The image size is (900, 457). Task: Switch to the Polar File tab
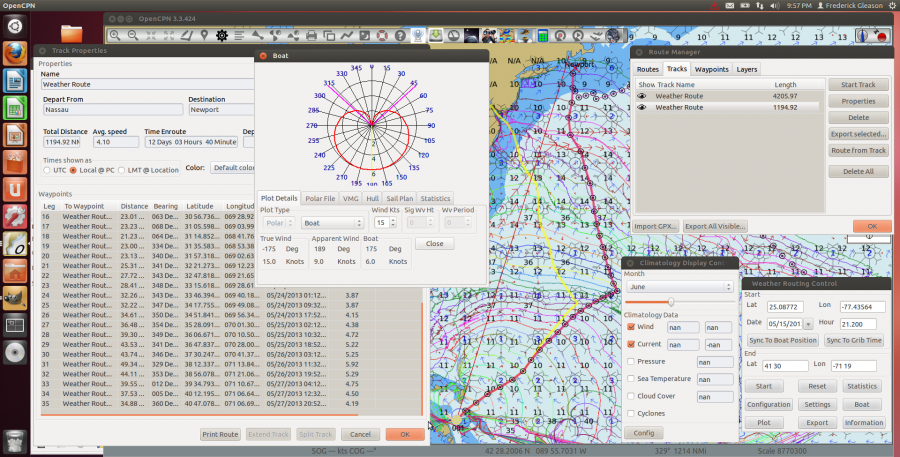(320, 198)
